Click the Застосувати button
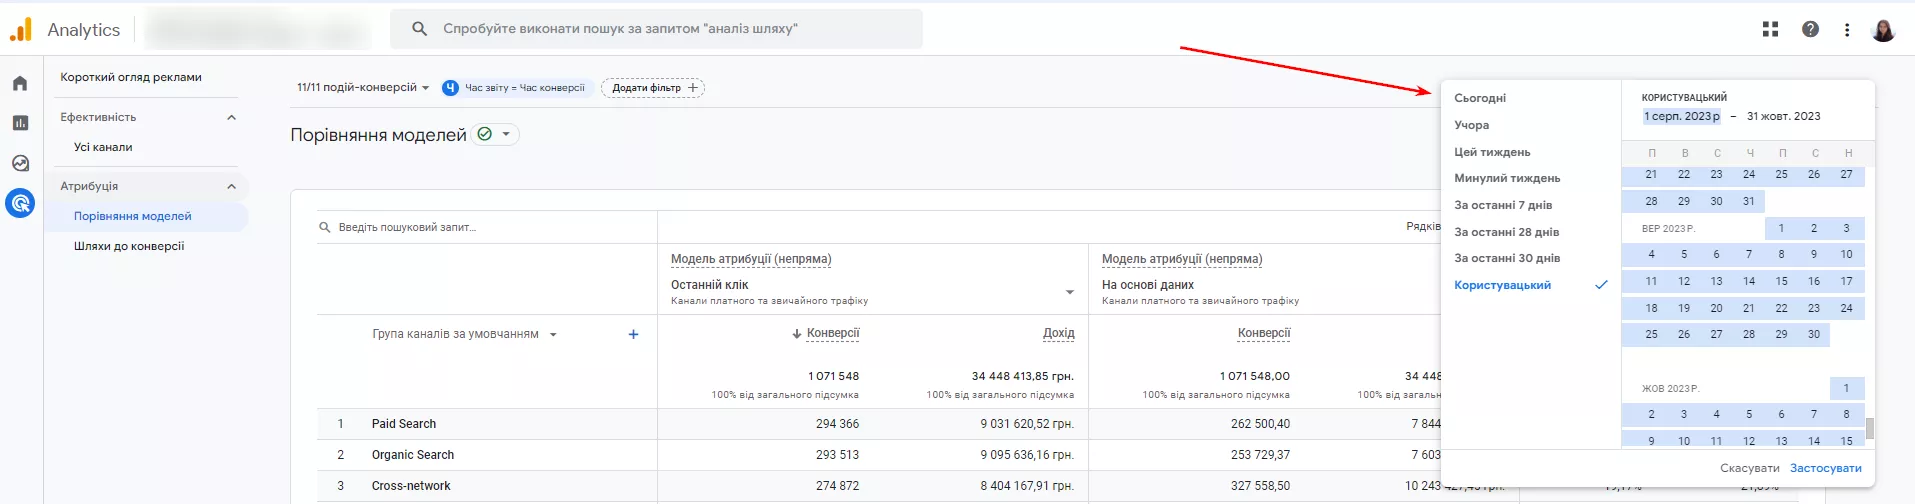 [1825, 468]
